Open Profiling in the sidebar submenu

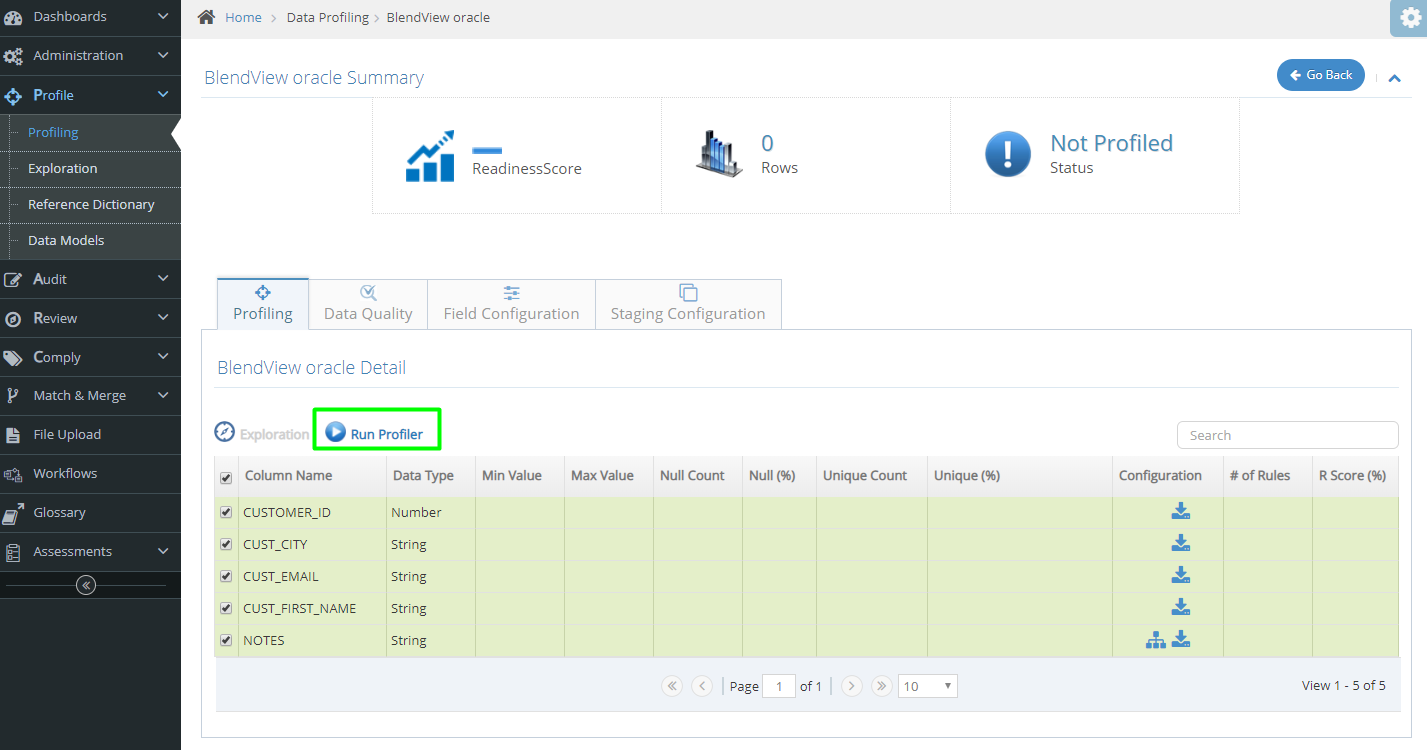tap(53, 132)
